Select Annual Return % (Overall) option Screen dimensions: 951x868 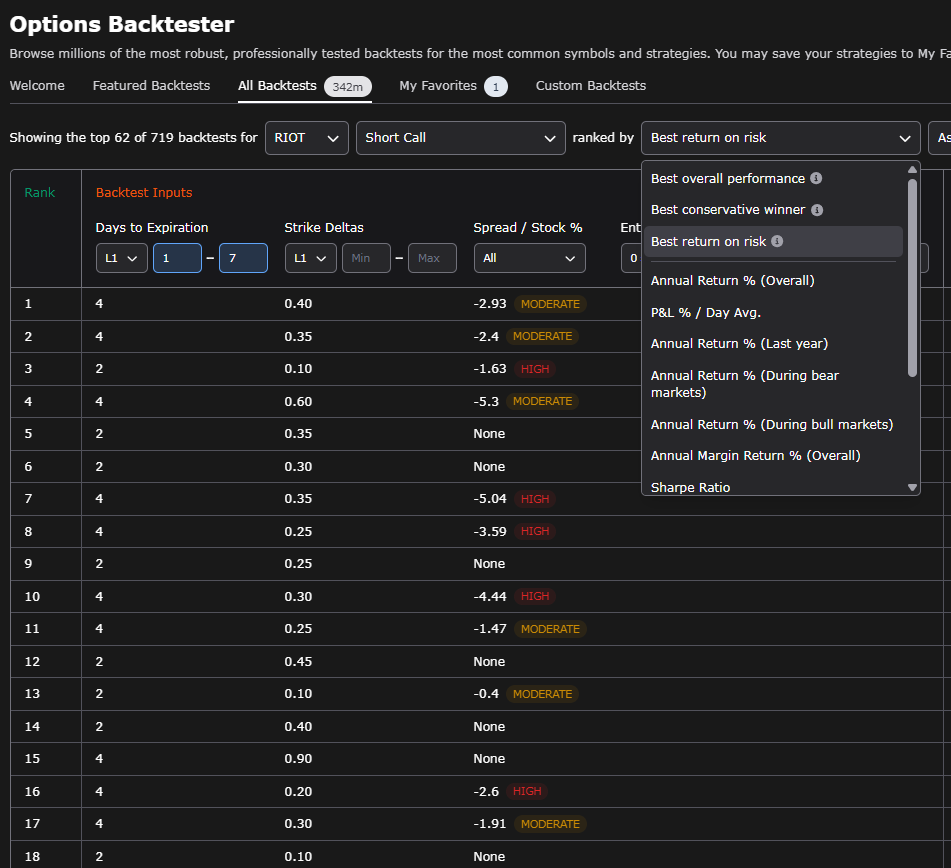click(x=773, y=281)
